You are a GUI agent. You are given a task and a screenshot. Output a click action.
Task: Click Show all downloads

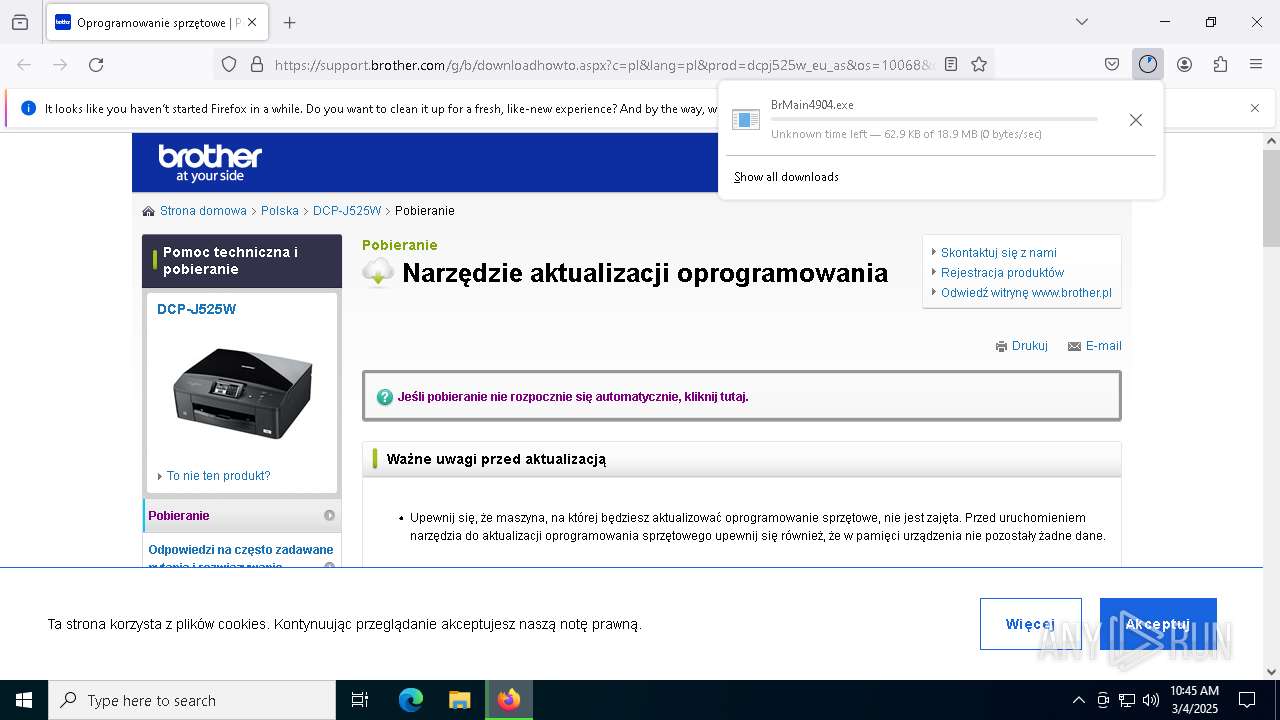[x=786, y=177]
